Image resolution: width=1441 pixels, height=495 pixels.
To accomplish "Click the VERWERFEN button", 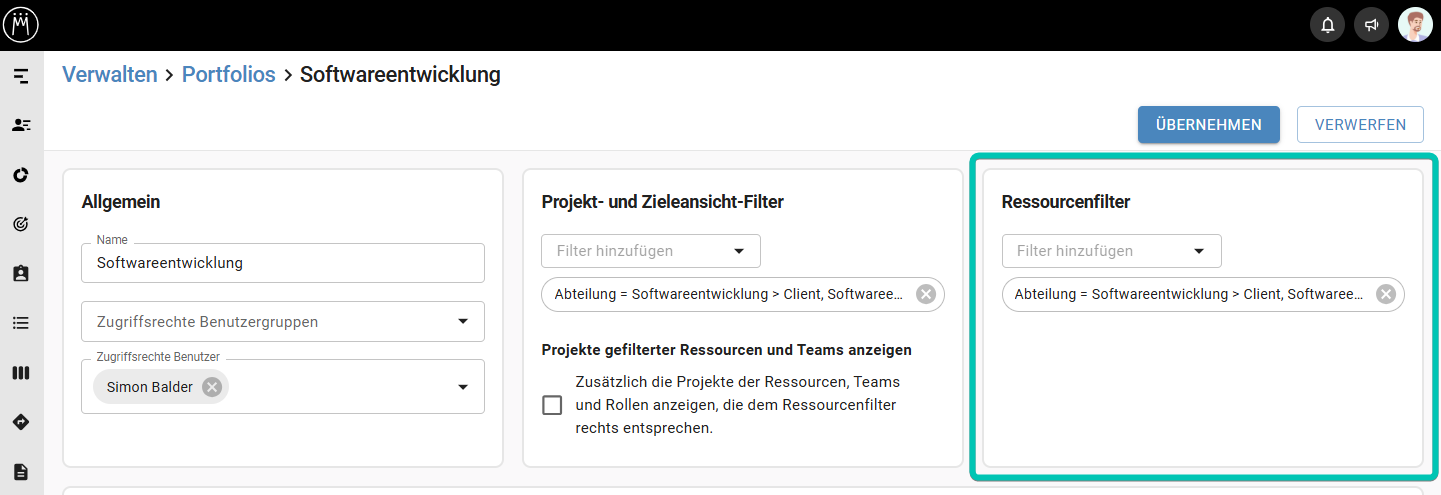I will (x=1360, y=125).
